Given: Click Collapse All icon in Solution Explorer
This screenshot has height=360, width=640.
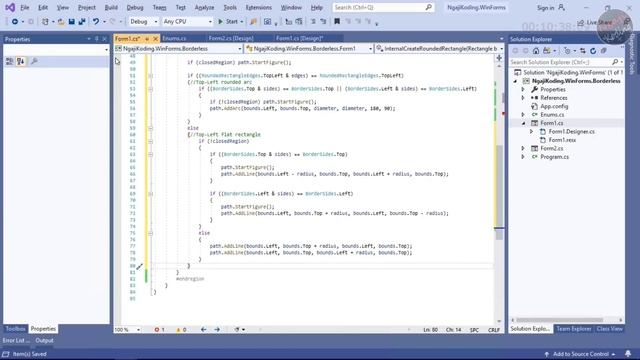Looking at the screenshot, I should pos(604,51).
